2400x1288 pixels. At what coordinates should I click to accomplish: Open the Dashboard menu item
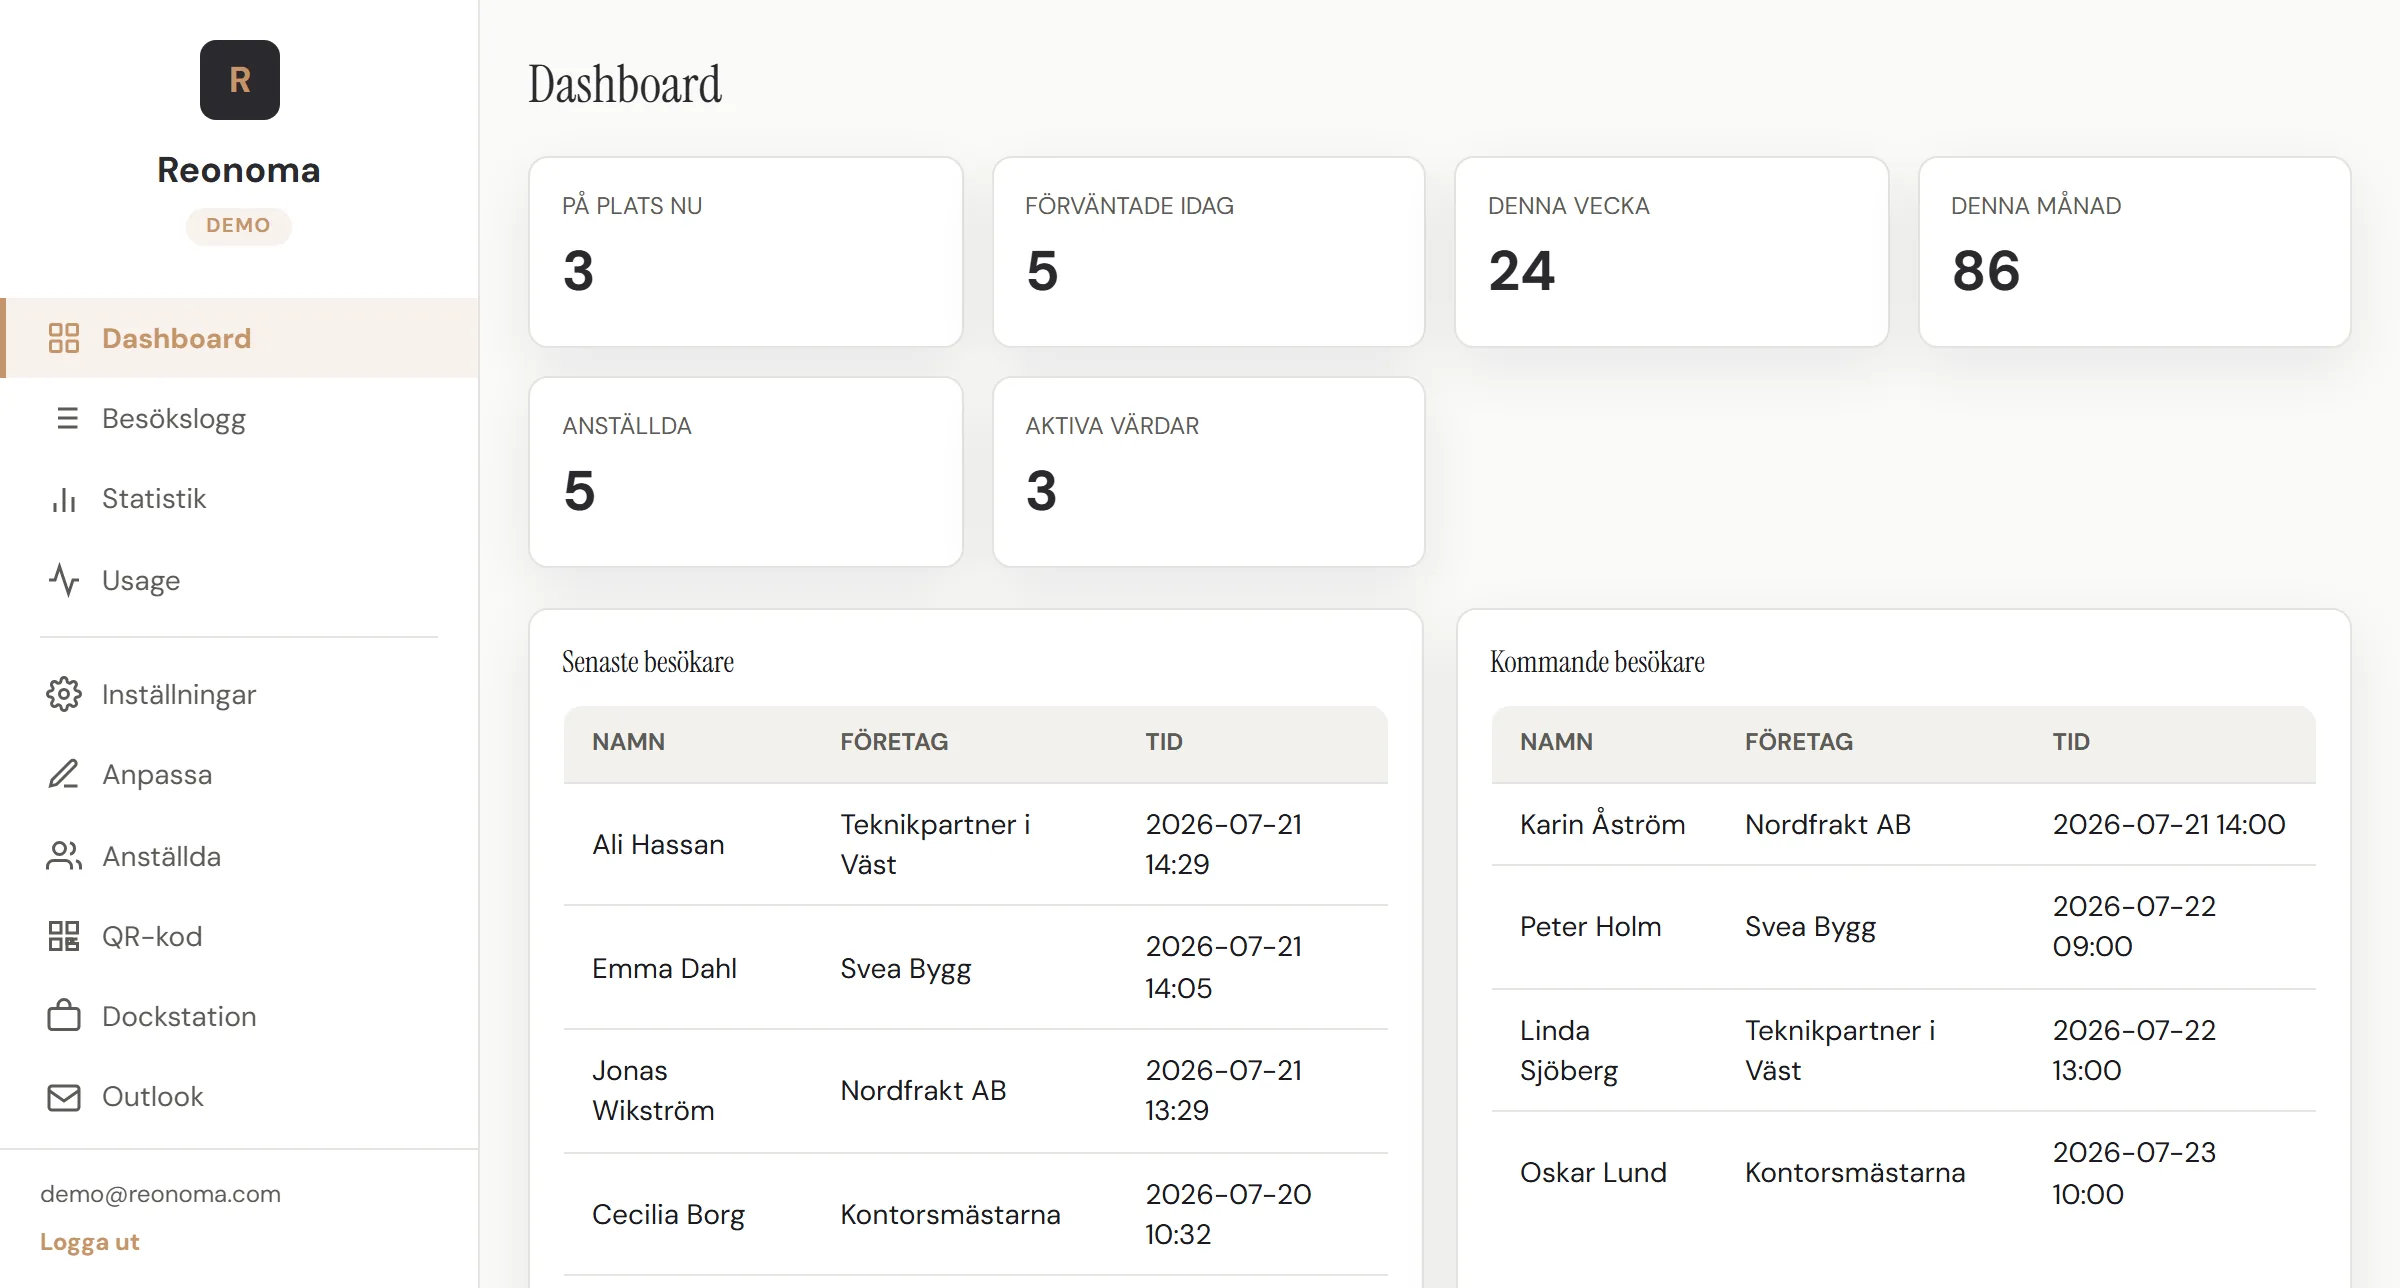tap(240, 338)
